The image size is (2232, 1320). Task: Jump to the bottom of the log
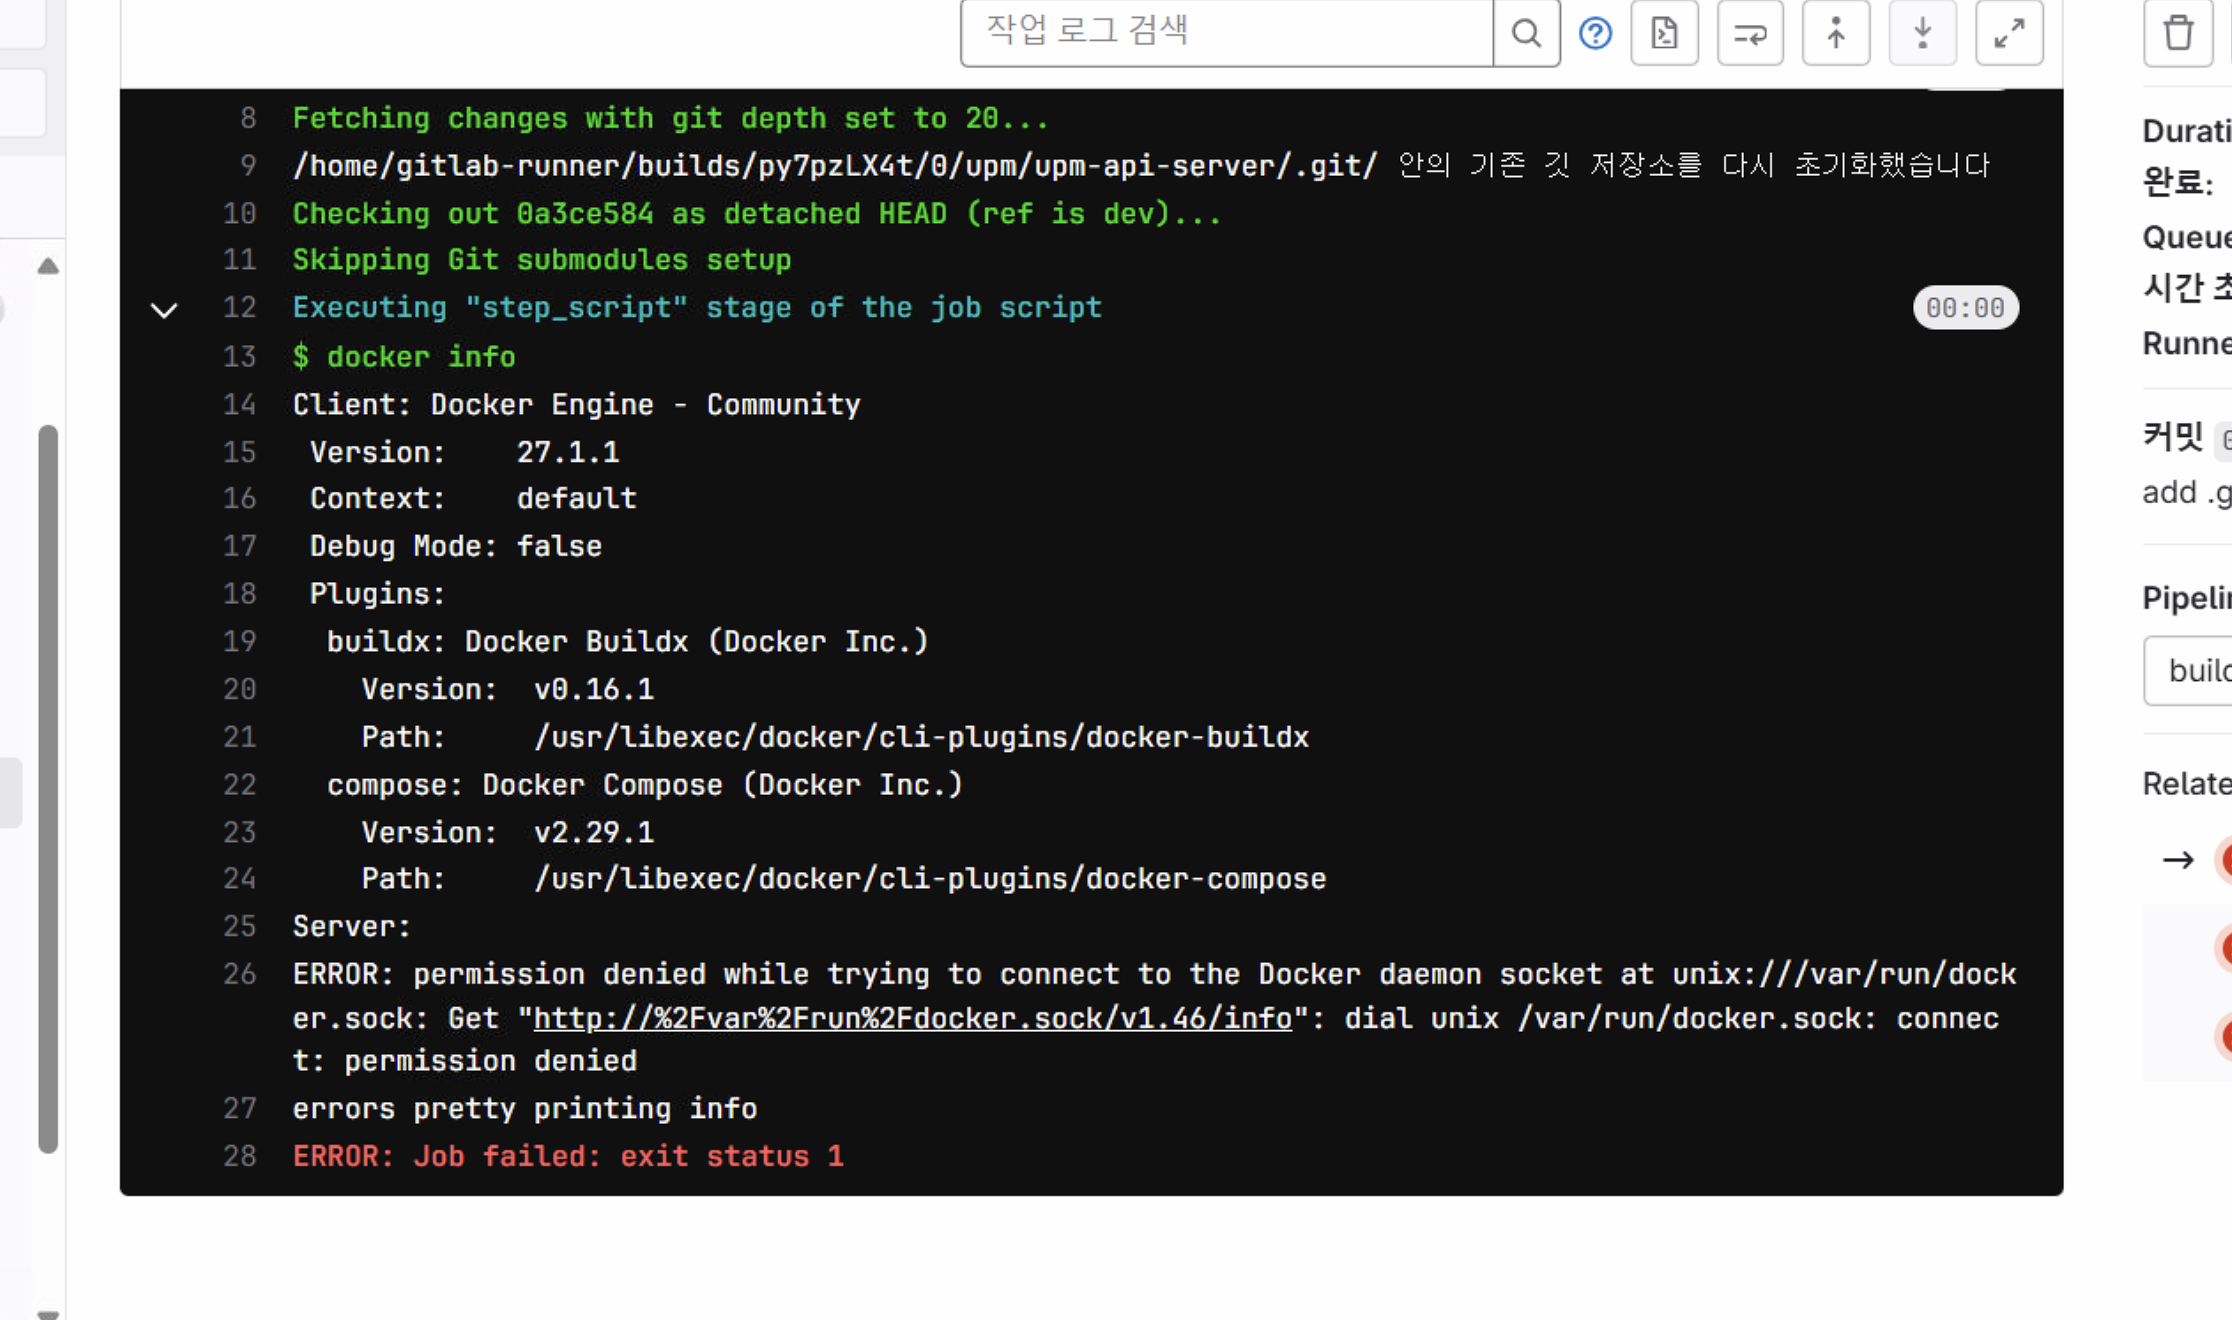pyautogui.click(x=1922, y=33)
